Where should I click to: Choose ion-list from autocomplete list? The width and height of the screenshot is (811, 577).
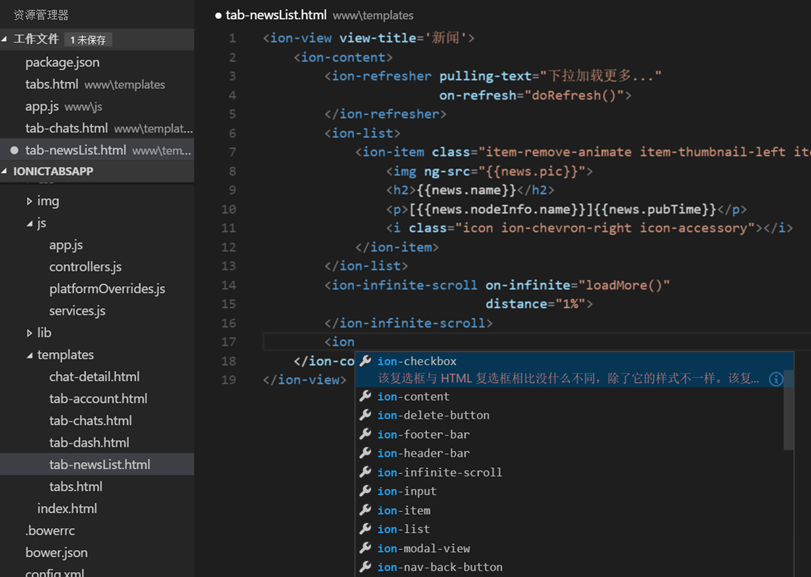[x=569, y=529]
